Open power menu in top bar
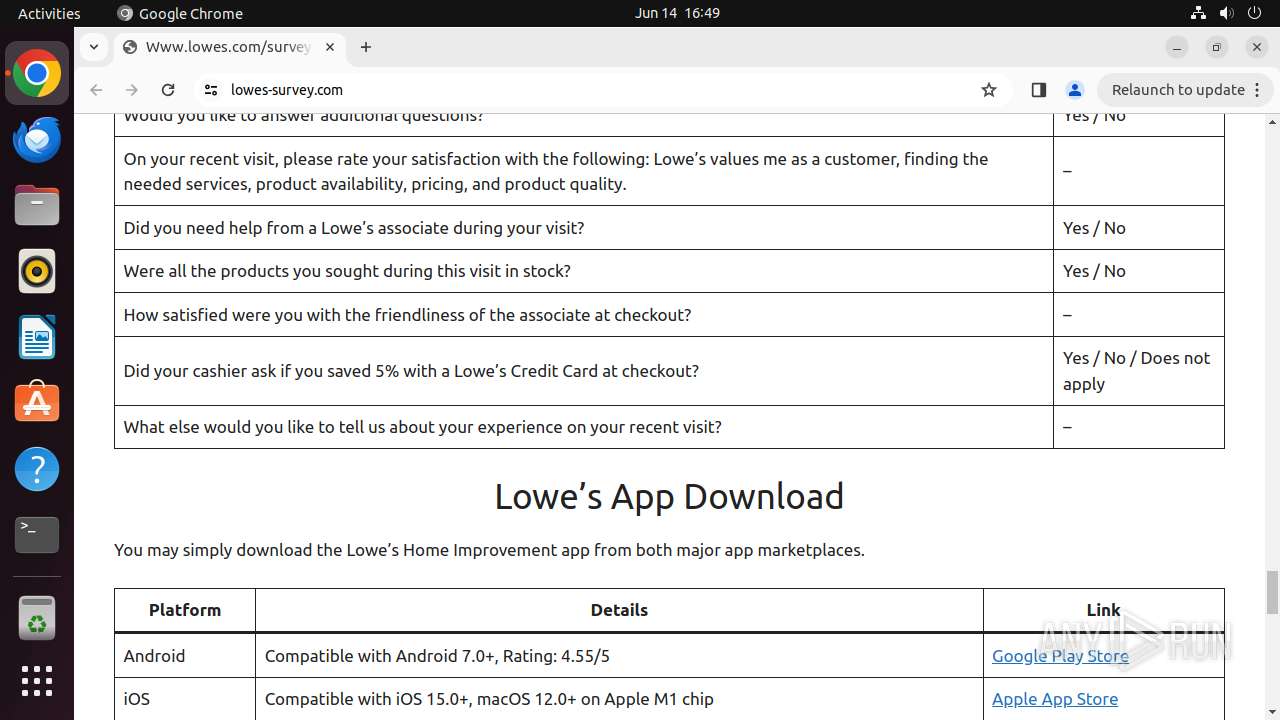Viewport: 1280px width, 720px height. [x=1254, y=13]
